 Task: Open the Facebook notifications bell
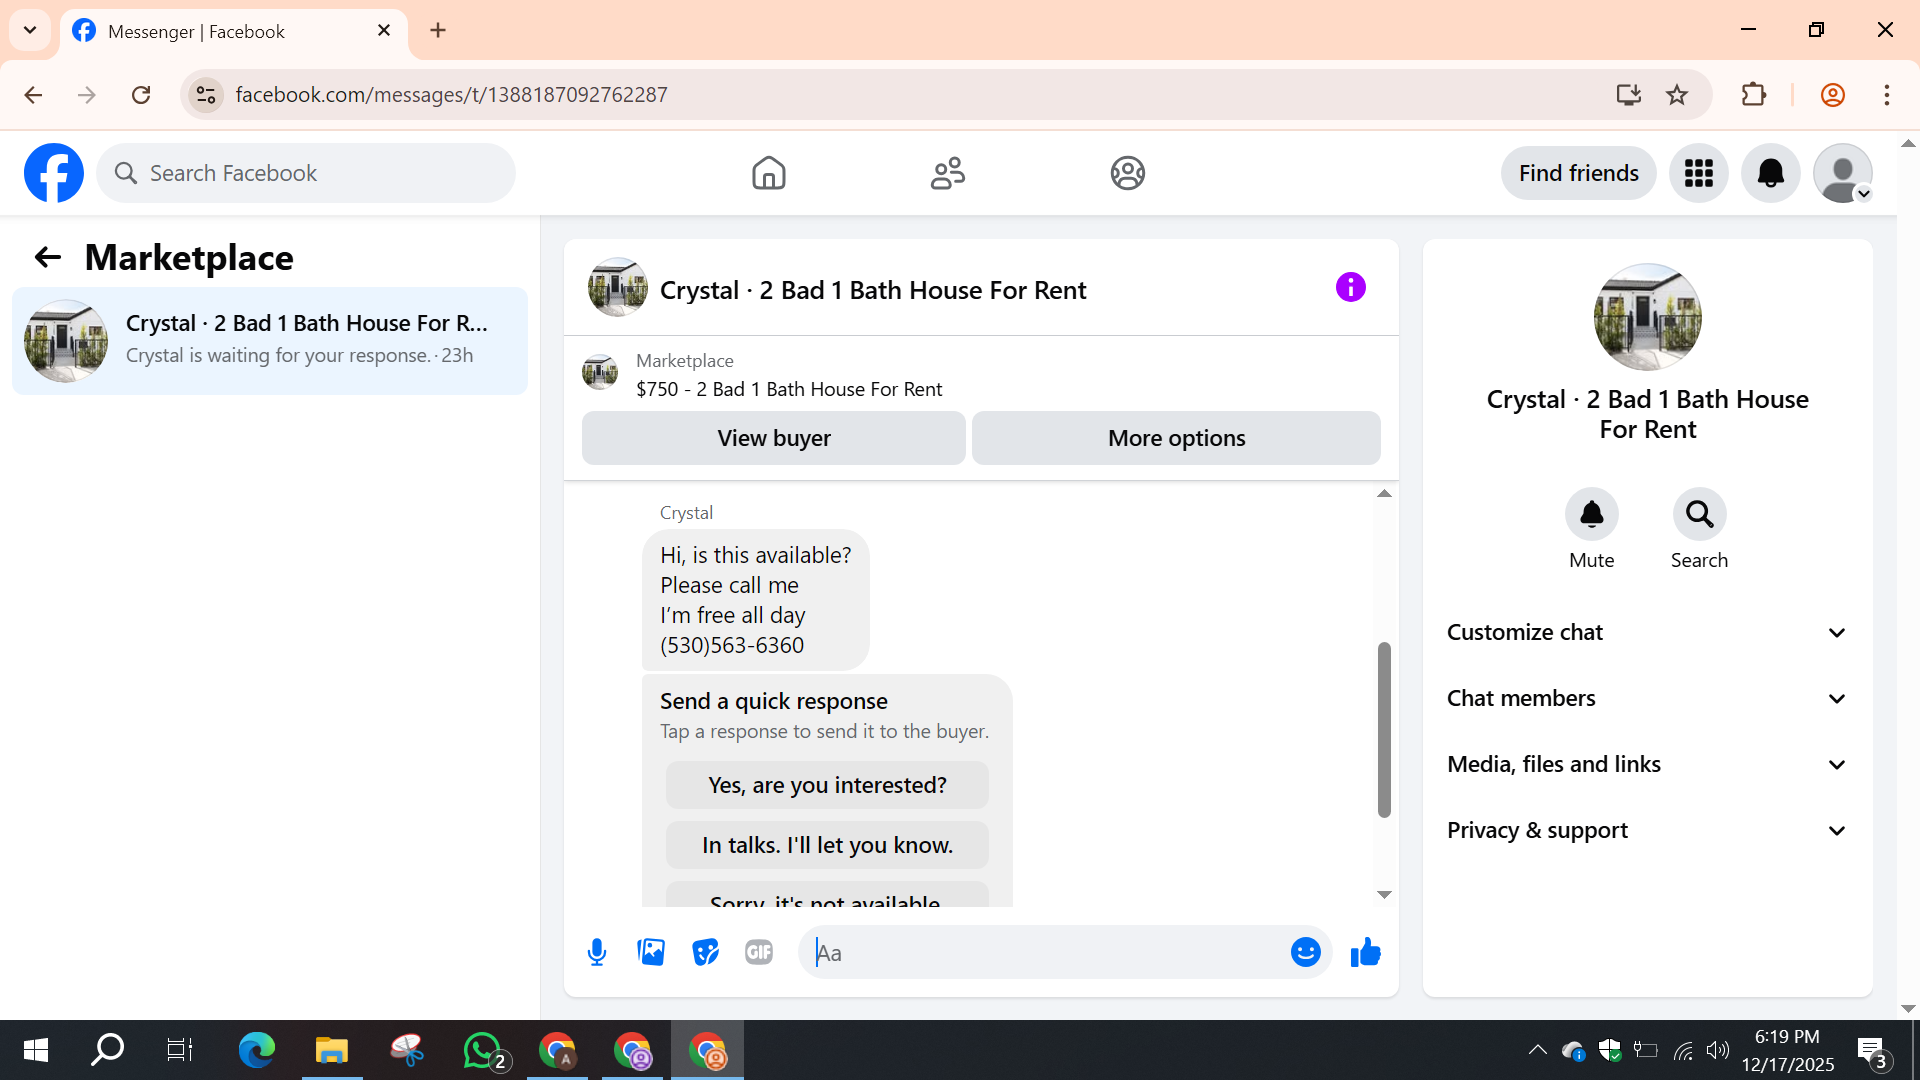pyautogui.click(x=1770, y=173)
